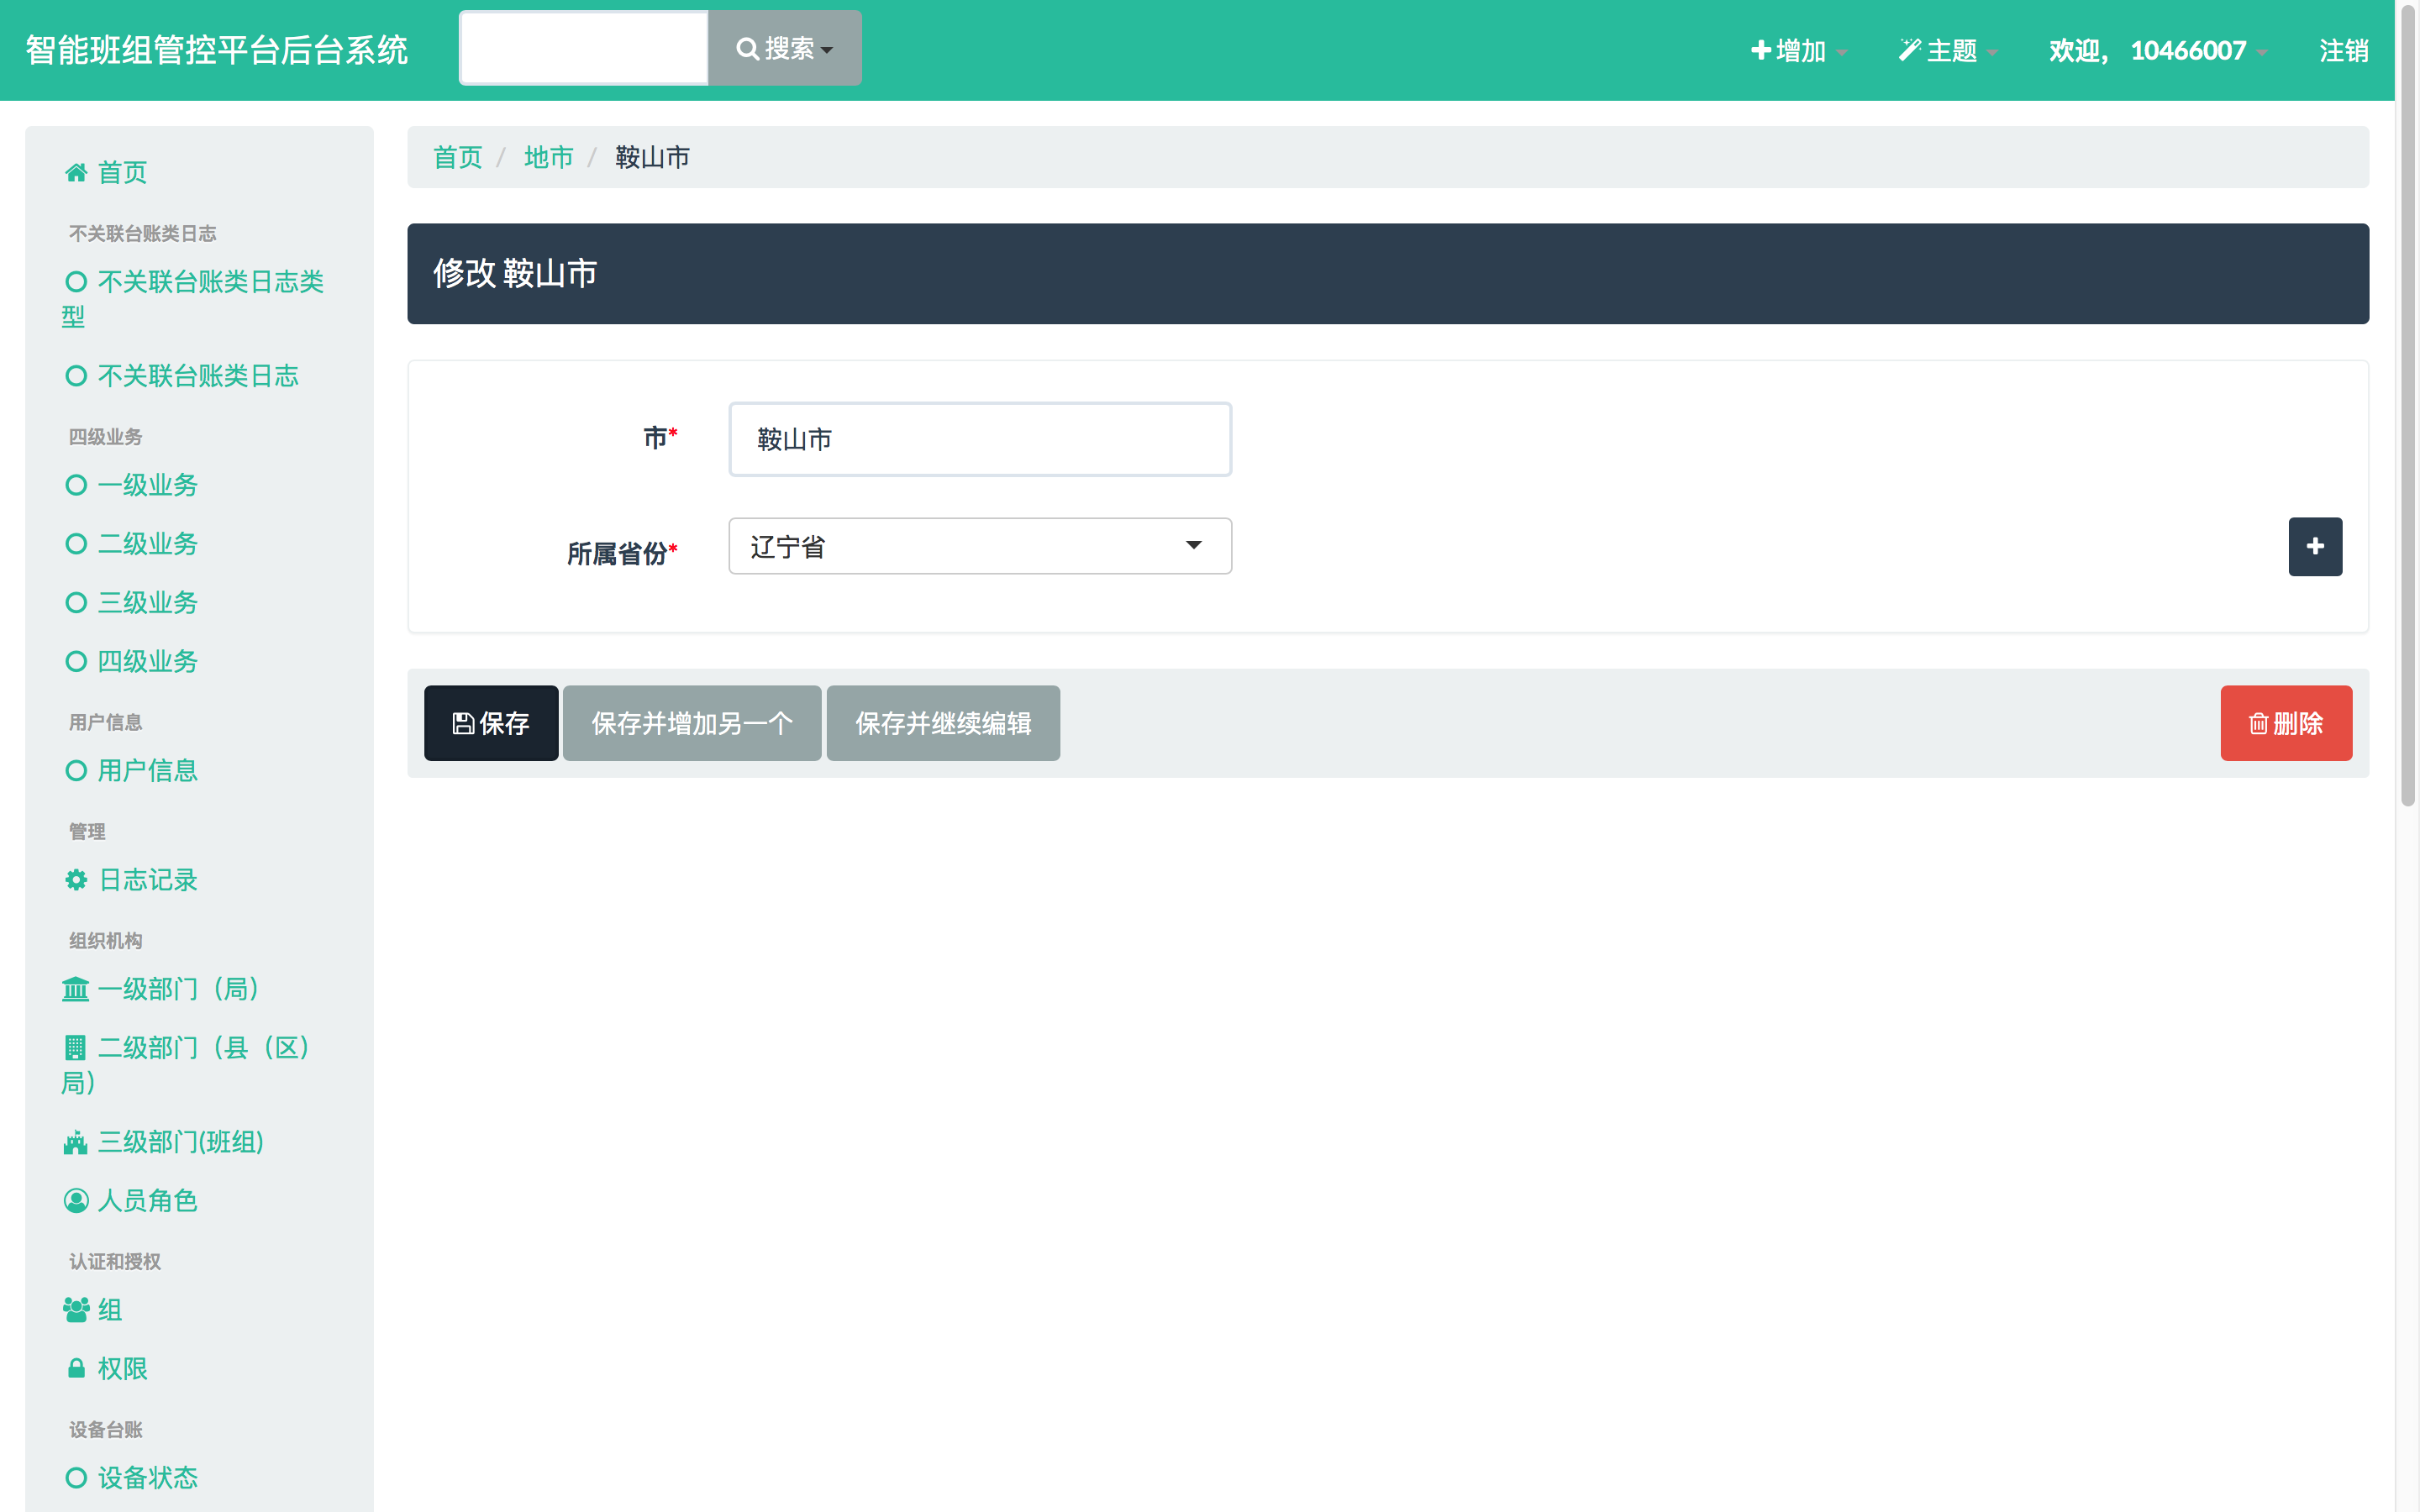Click the 设备台账 section label

tap(105, 1430)
